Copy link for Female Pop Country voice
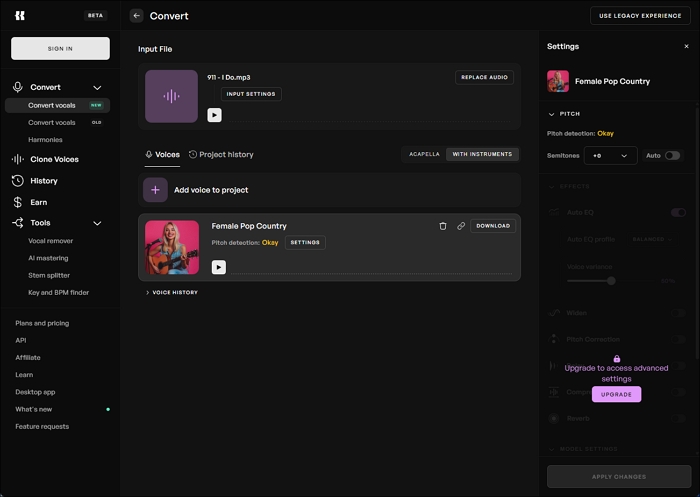The height and width of the screenshot is (497, 700). pos(461,226)
